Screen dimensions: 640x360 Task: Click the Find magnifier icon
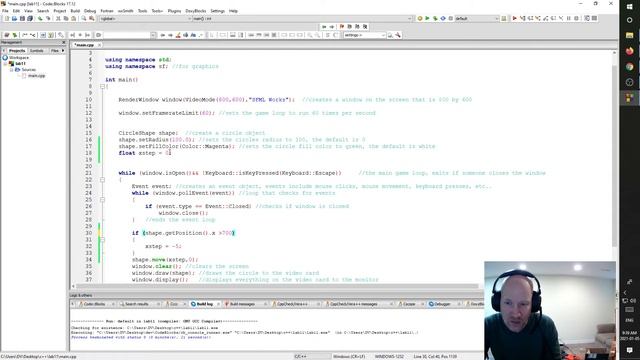(84, 19)
